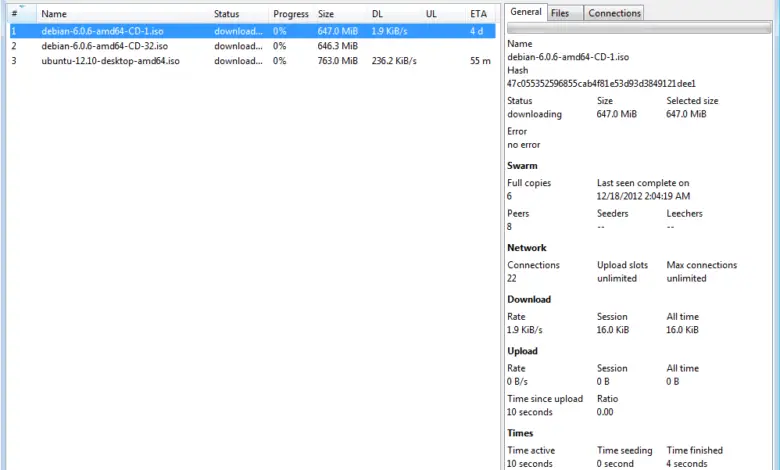
Task: Click the Times section heading
Action: (x=520, y=433)
